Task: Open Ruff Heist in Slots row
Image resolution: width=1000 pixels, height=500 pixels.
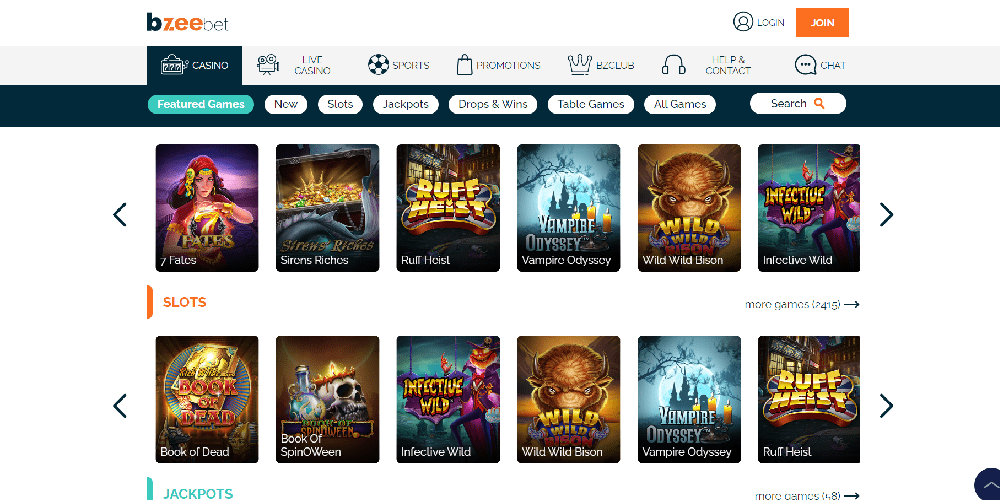Action: coord(809,399)
